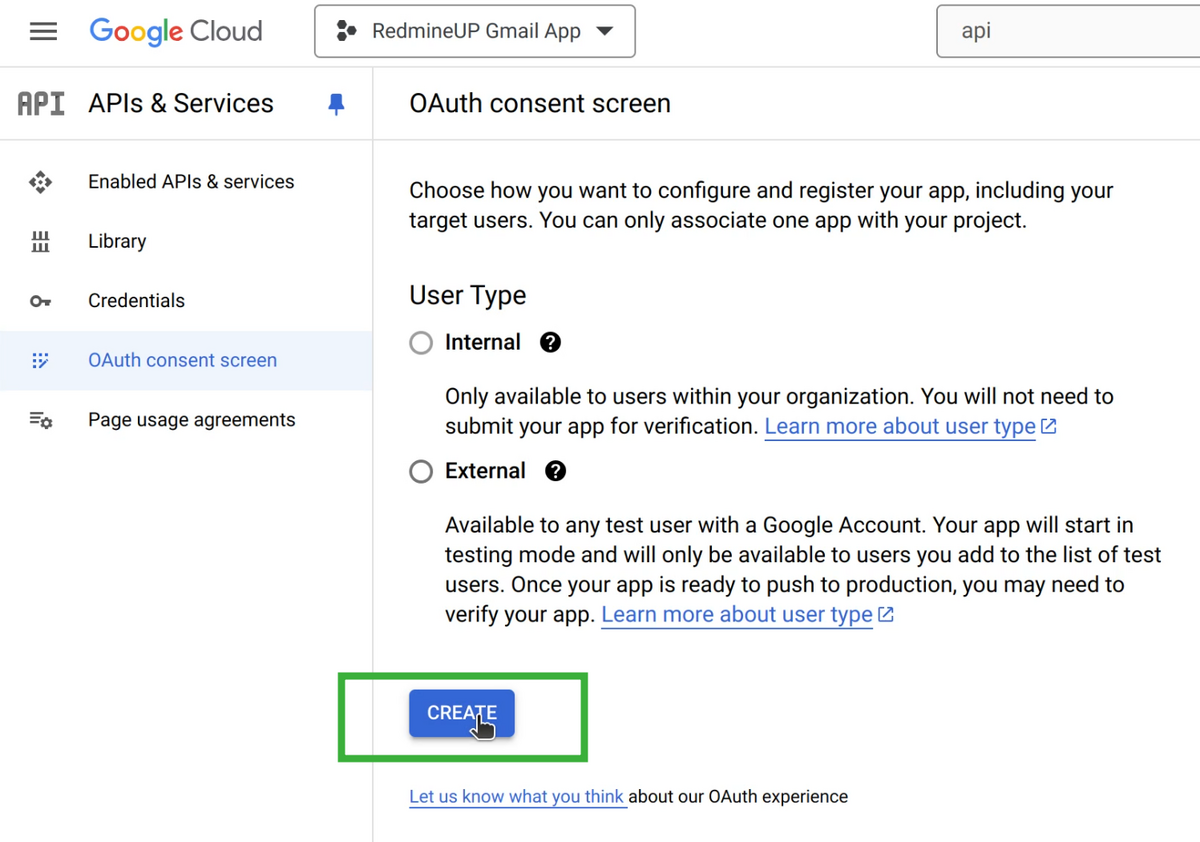This screenshot has width=1200, height=842.
Task: Click the api search field
Action: click(1070, 31)
